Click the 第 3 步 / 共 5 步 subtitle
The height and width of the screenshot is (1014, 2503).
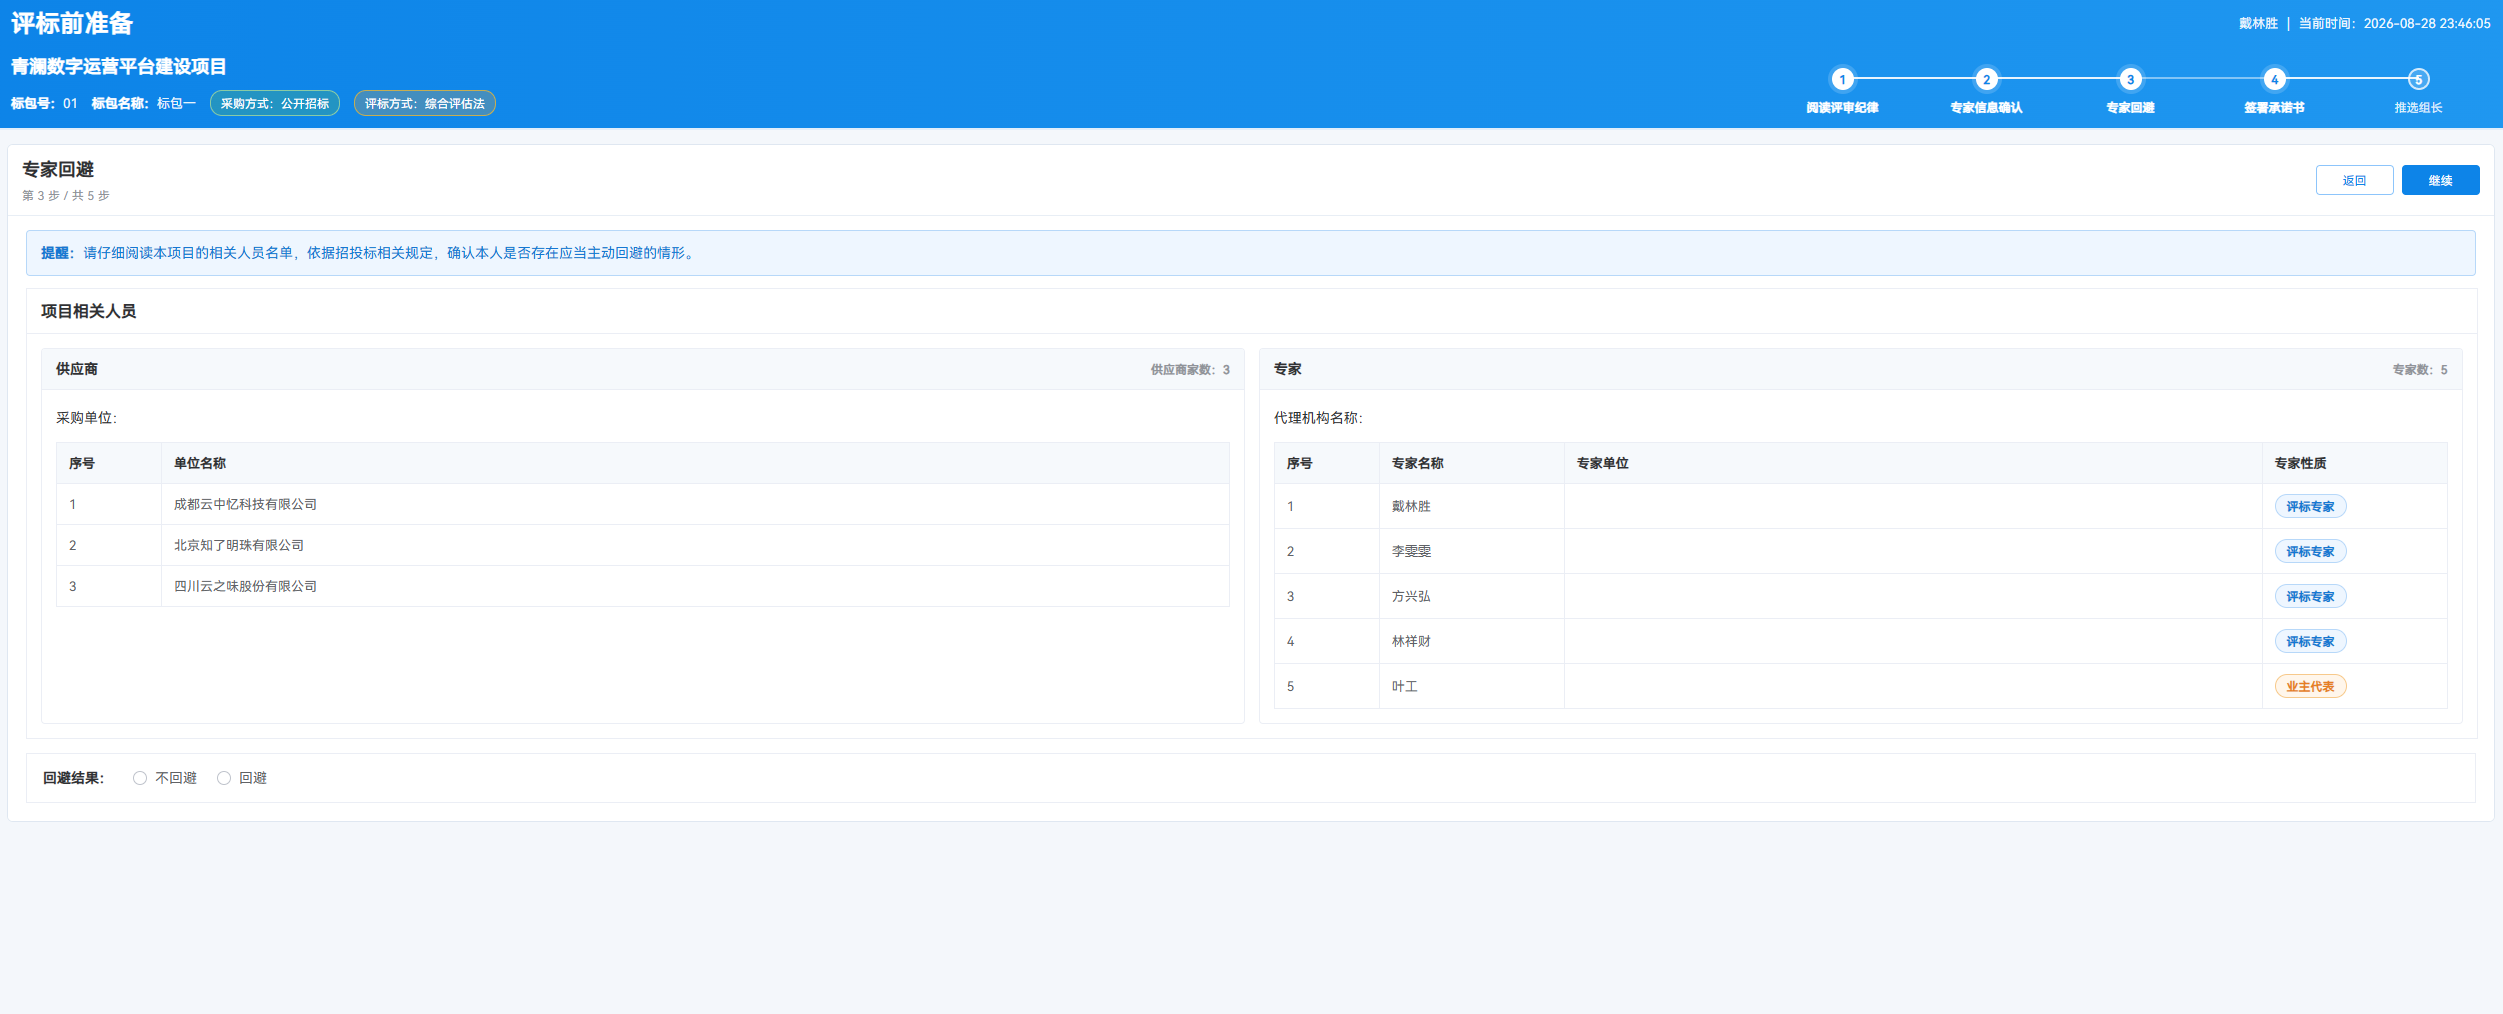pyautogui.click(x=66, y=195)
